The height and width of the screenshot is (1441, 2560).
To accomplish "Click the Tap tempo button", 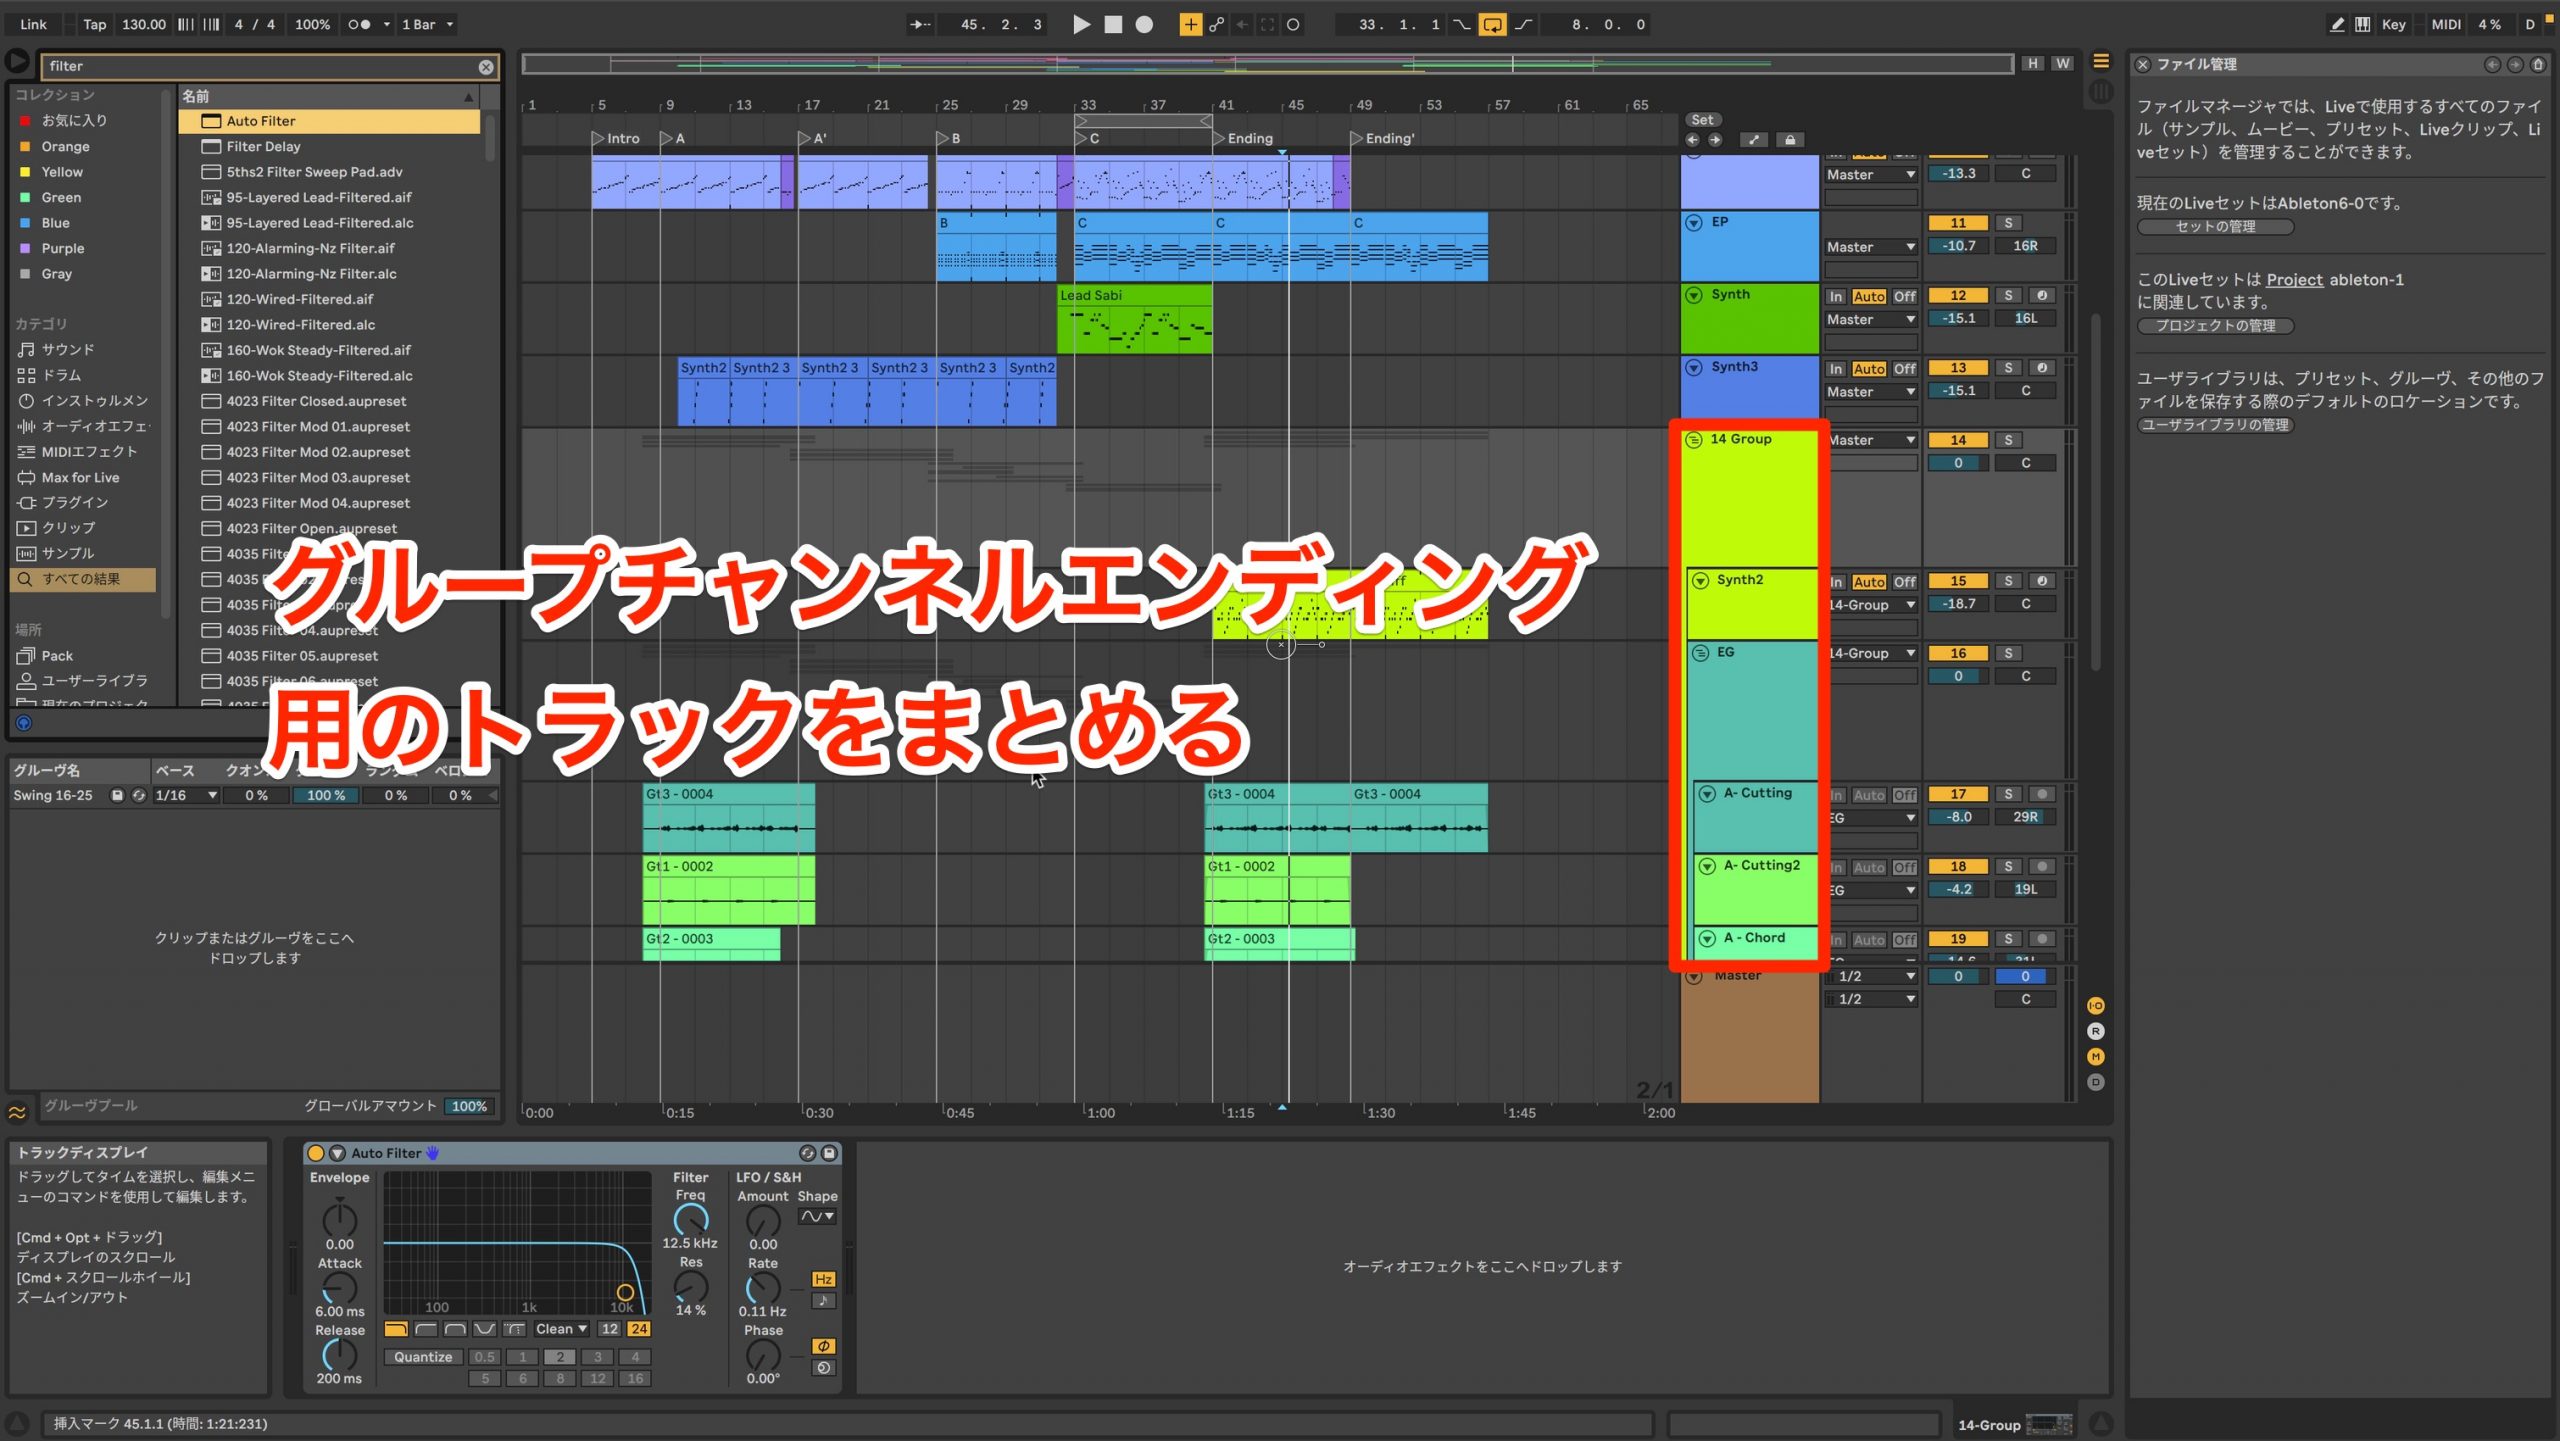I will pyautogui.click(x=94, y=24).
